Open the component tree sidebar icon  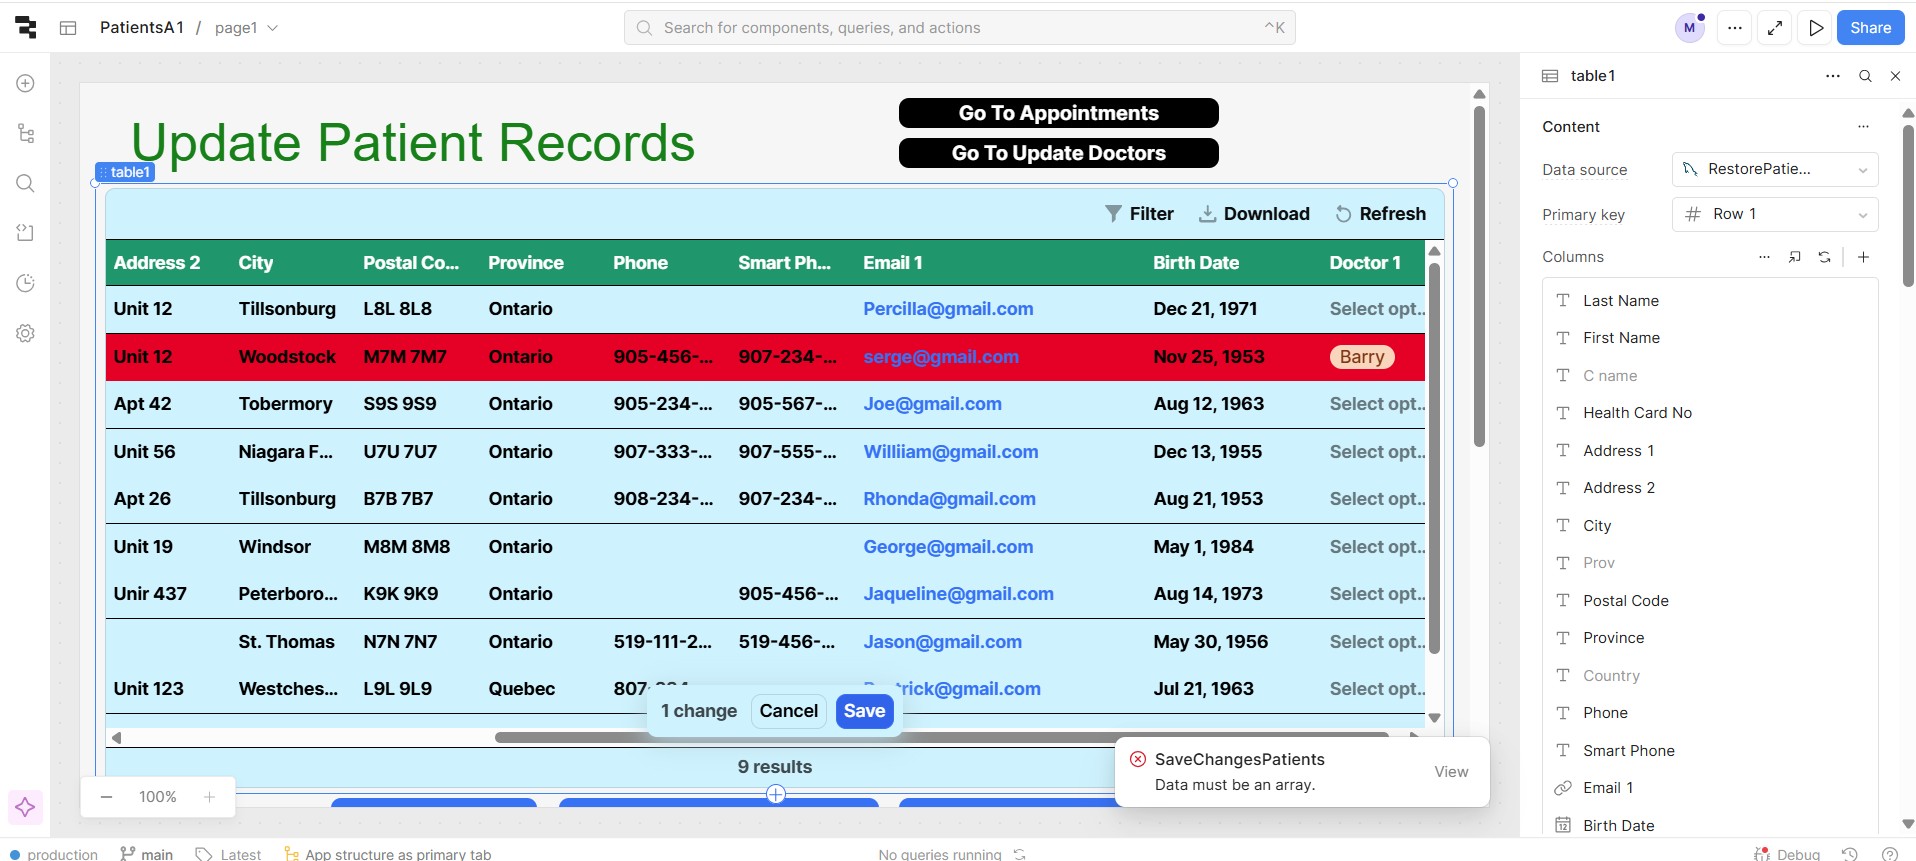click(x=26, y=134)
